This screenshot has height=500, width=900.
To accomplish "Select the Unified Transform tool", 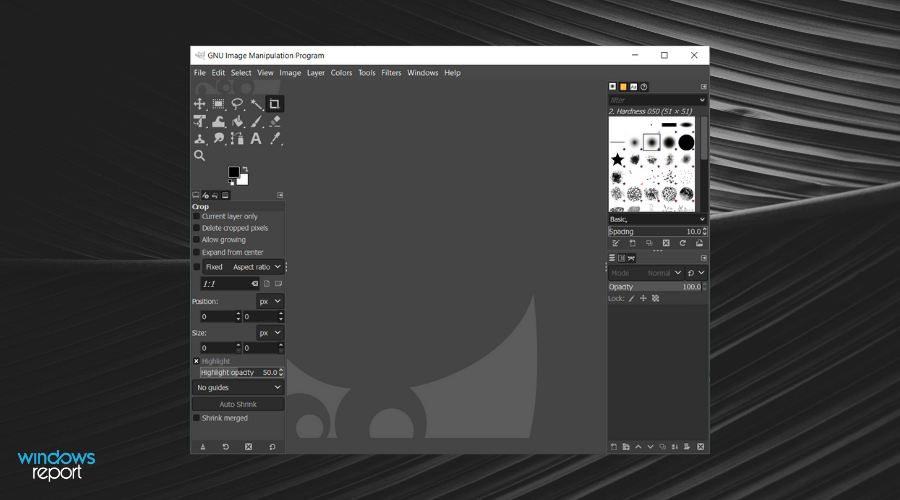I will pyautogui.click(x=199, y=121).
